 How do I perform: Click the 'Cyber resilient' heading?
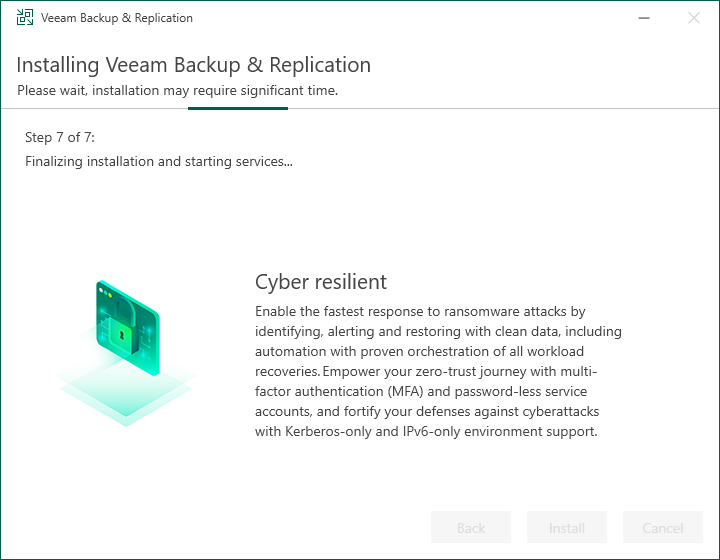[x=321, y=282]
